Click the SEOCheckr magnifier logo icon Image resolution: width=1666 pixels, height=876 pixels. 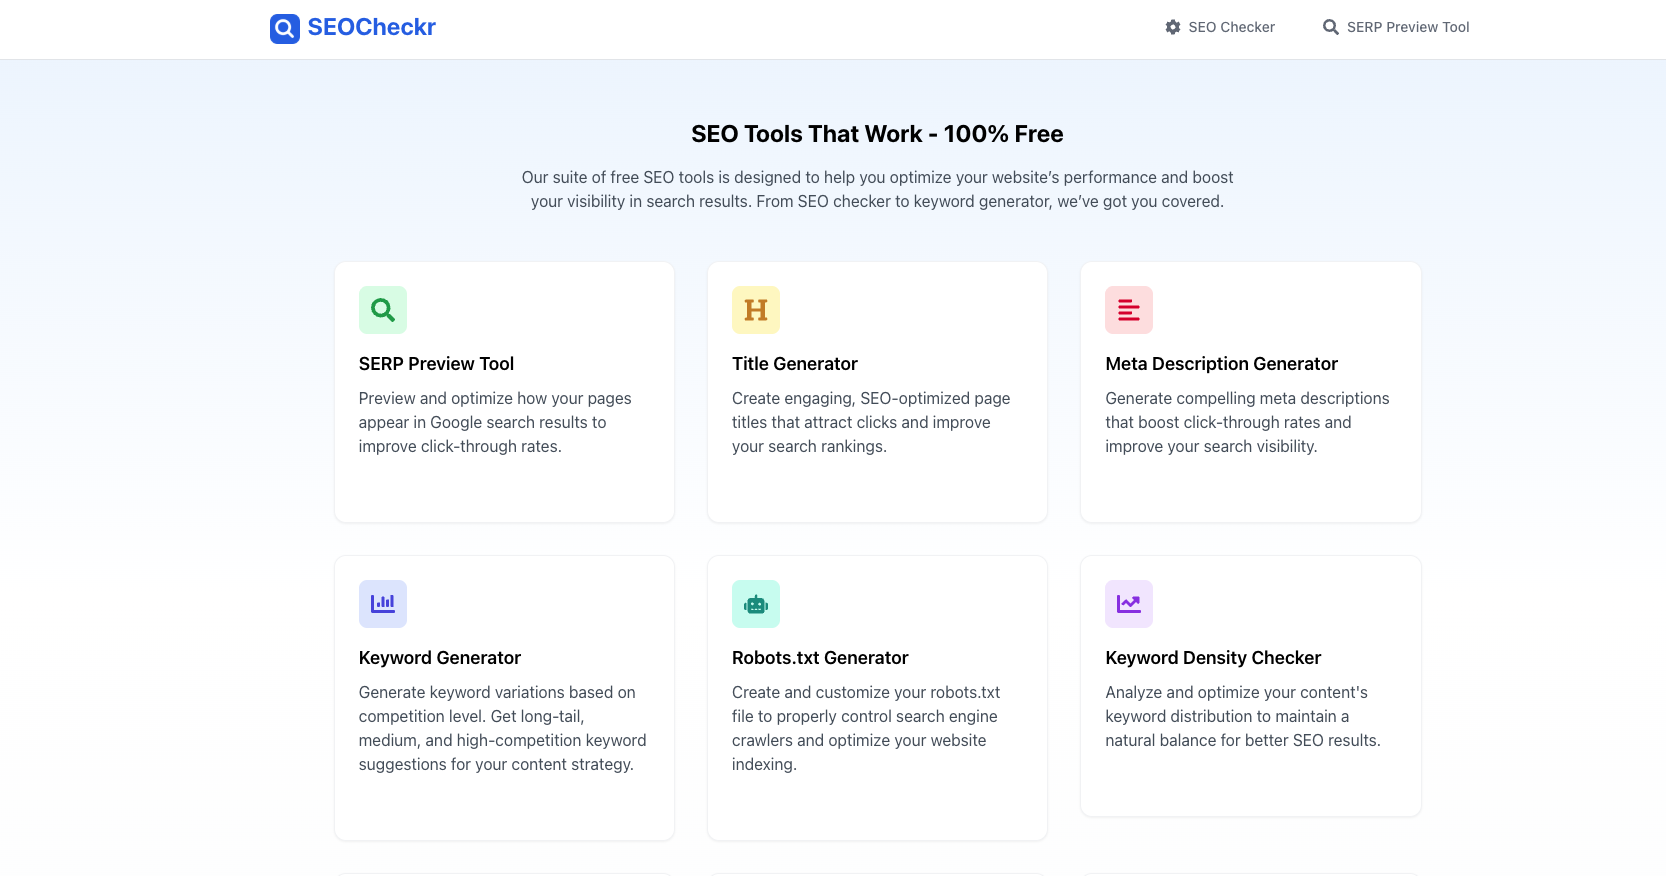click(284, 28)
